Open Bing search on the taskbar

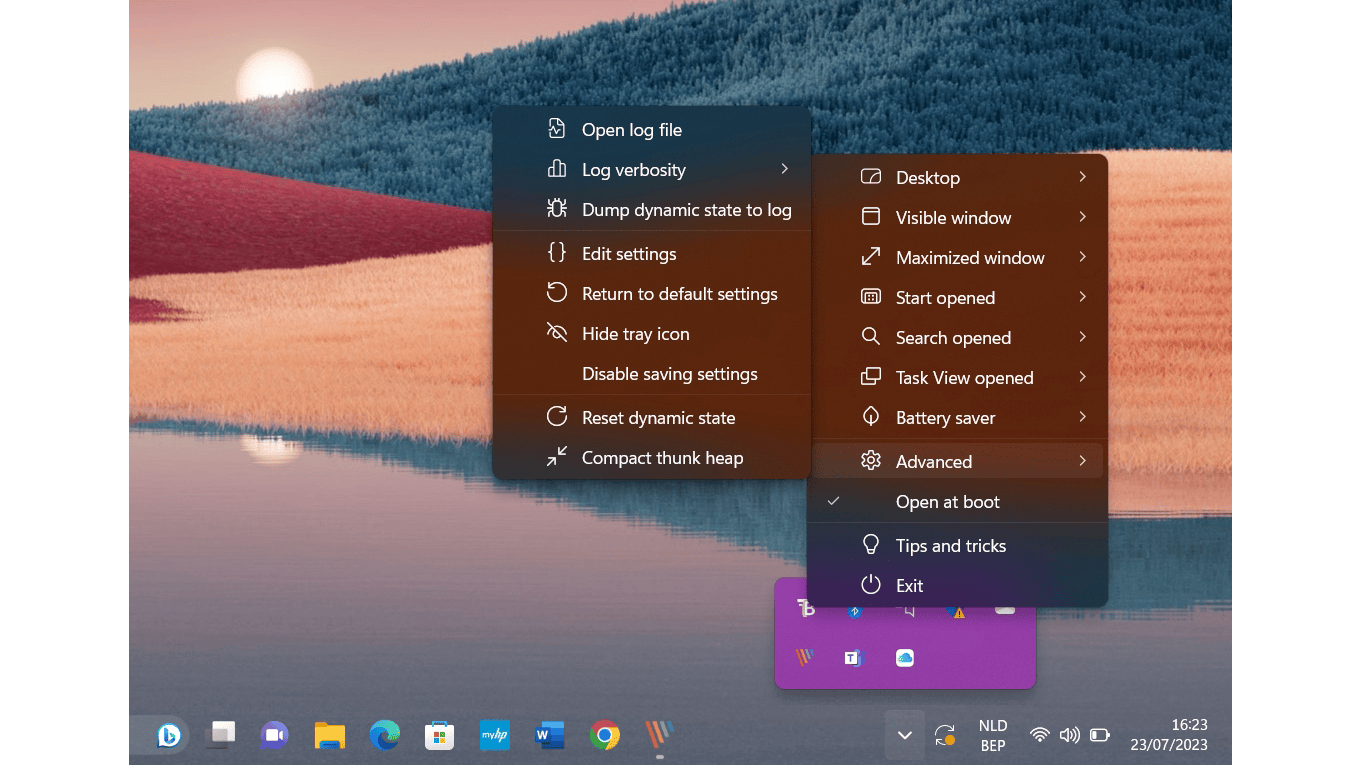tap(169, 736)
